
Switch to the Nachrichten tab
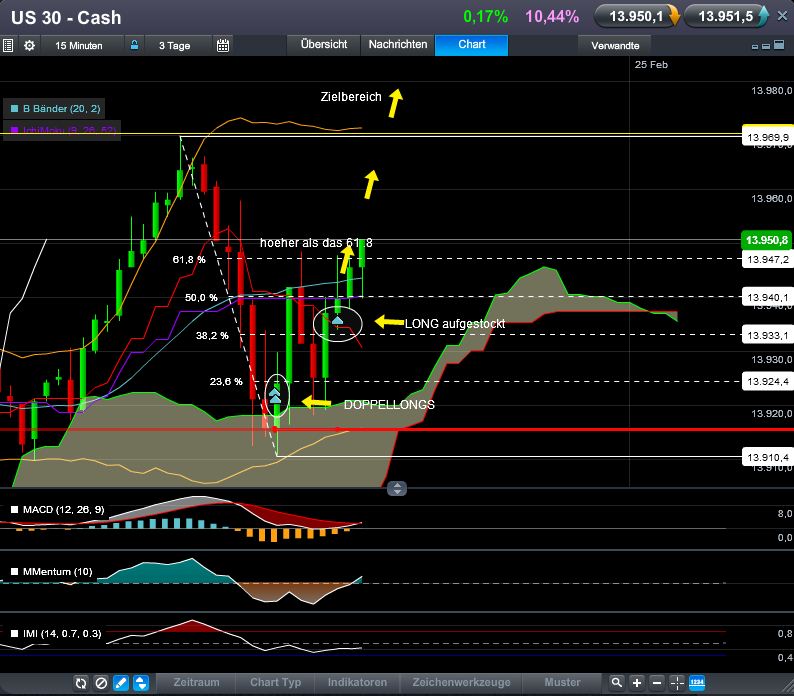[398, 45]
